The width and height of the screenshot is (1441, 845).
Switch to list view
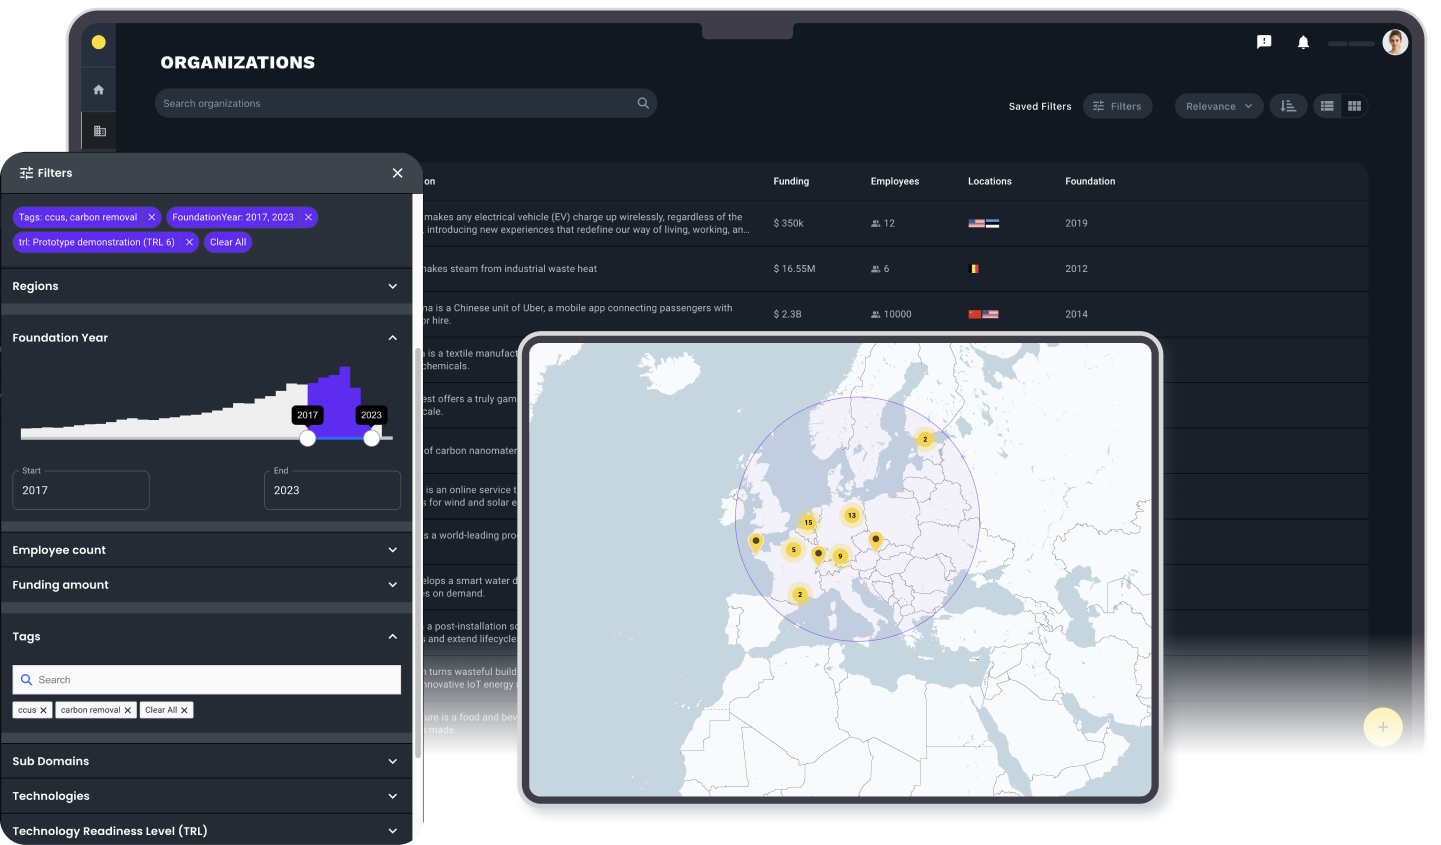pos(1327,106)
